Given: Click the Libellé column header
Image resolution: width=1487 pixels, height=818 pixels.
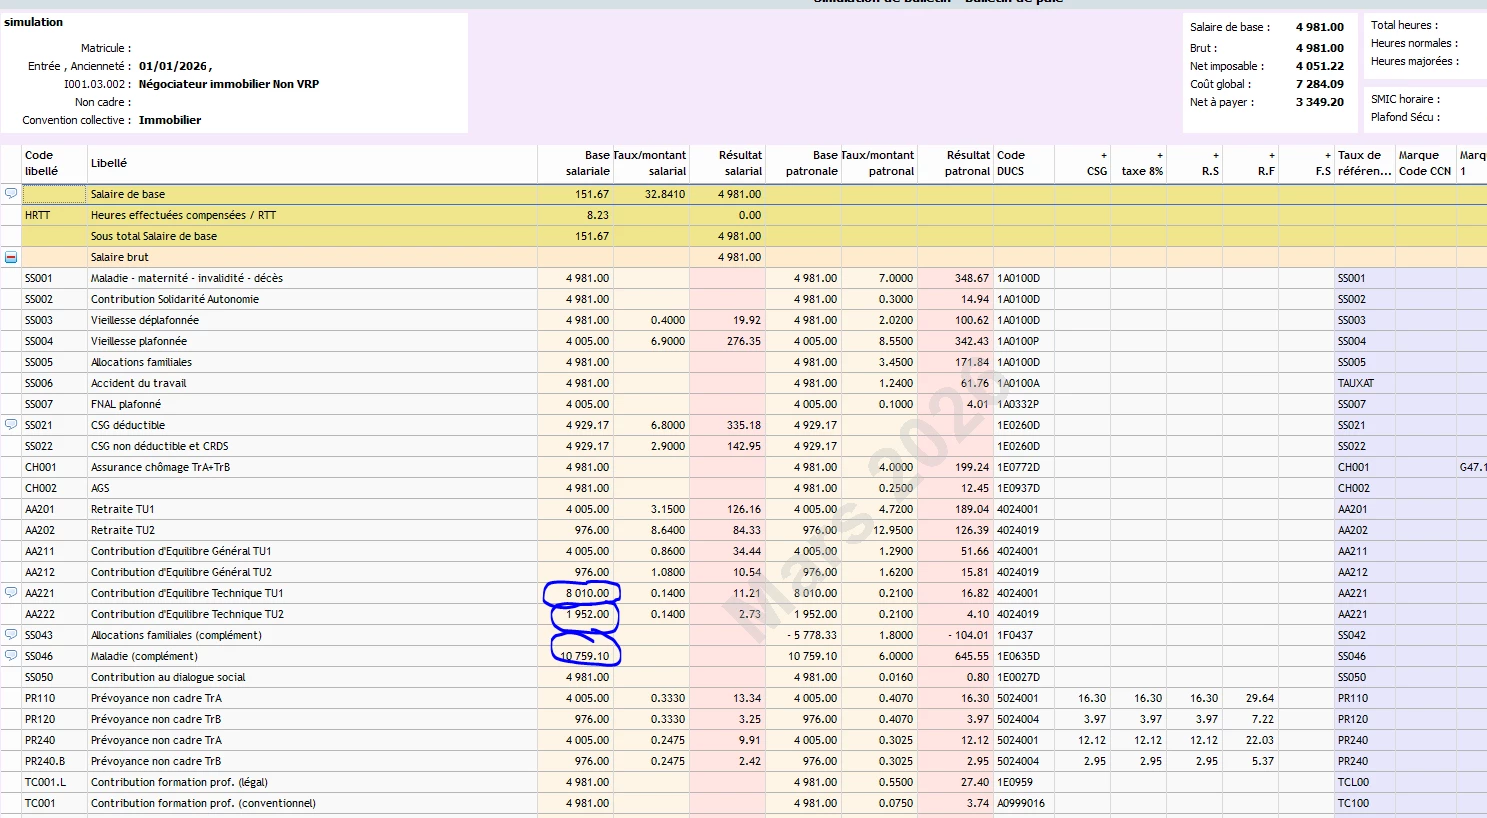Looking at the screenshot, I should 109,163.
